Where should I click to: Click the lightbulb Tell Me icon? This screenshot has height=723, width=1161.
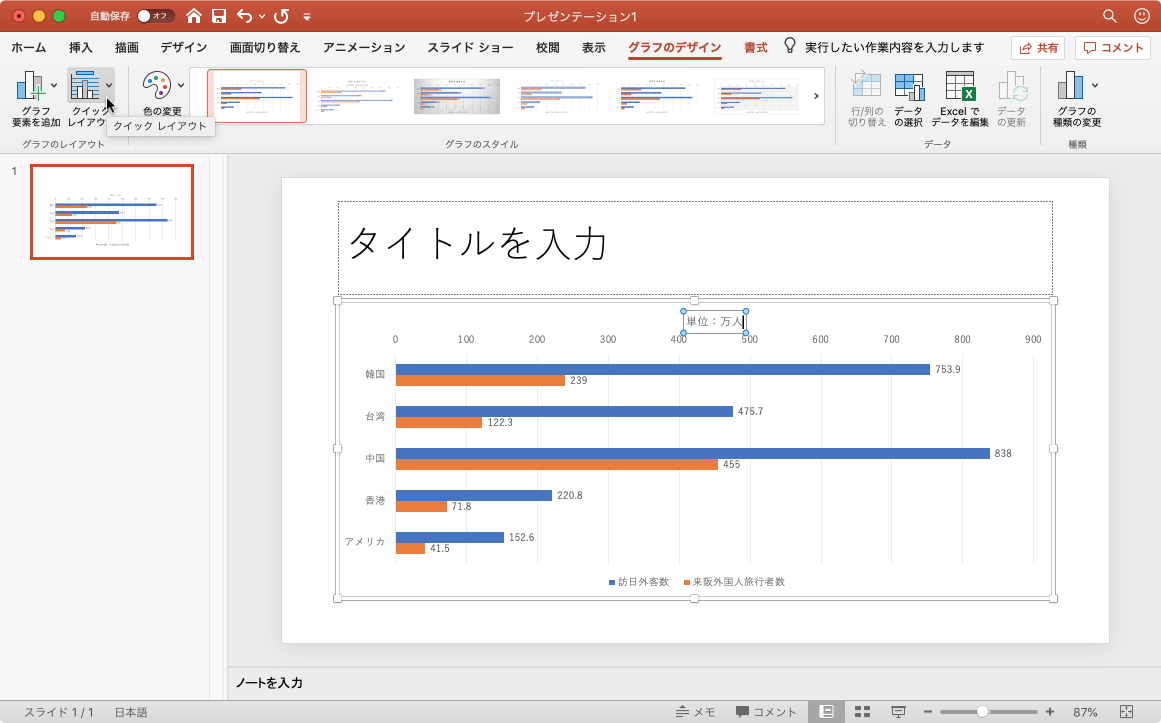[790, 47]
